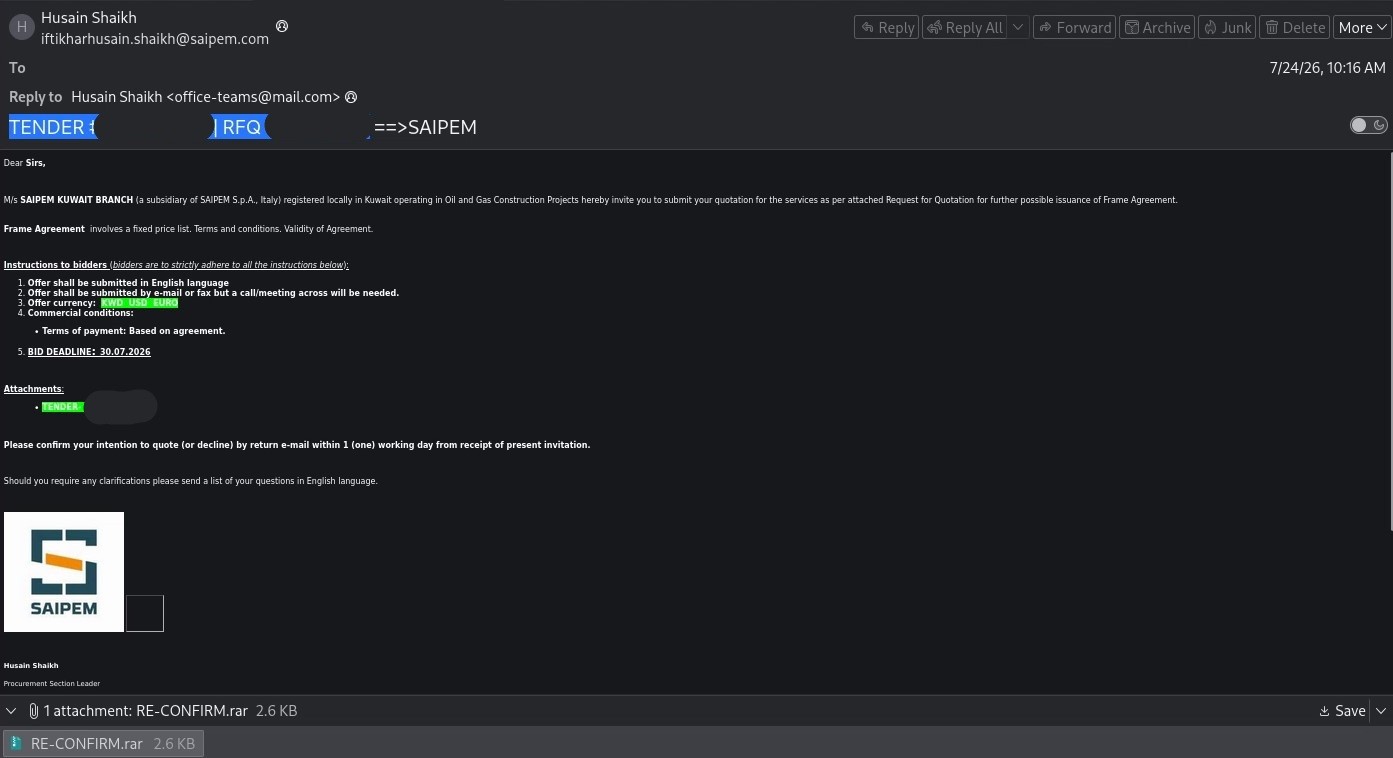Click the message body vertical scrollbar
Image resolution: width=1393 pixels, height=758 pixels.
tap(1389, 340)
